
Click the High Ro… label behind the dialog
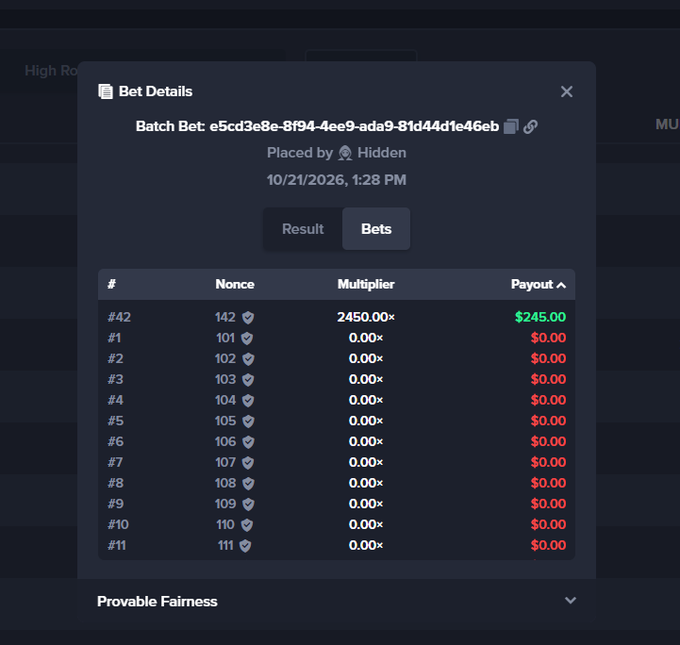tap(51, 71)
